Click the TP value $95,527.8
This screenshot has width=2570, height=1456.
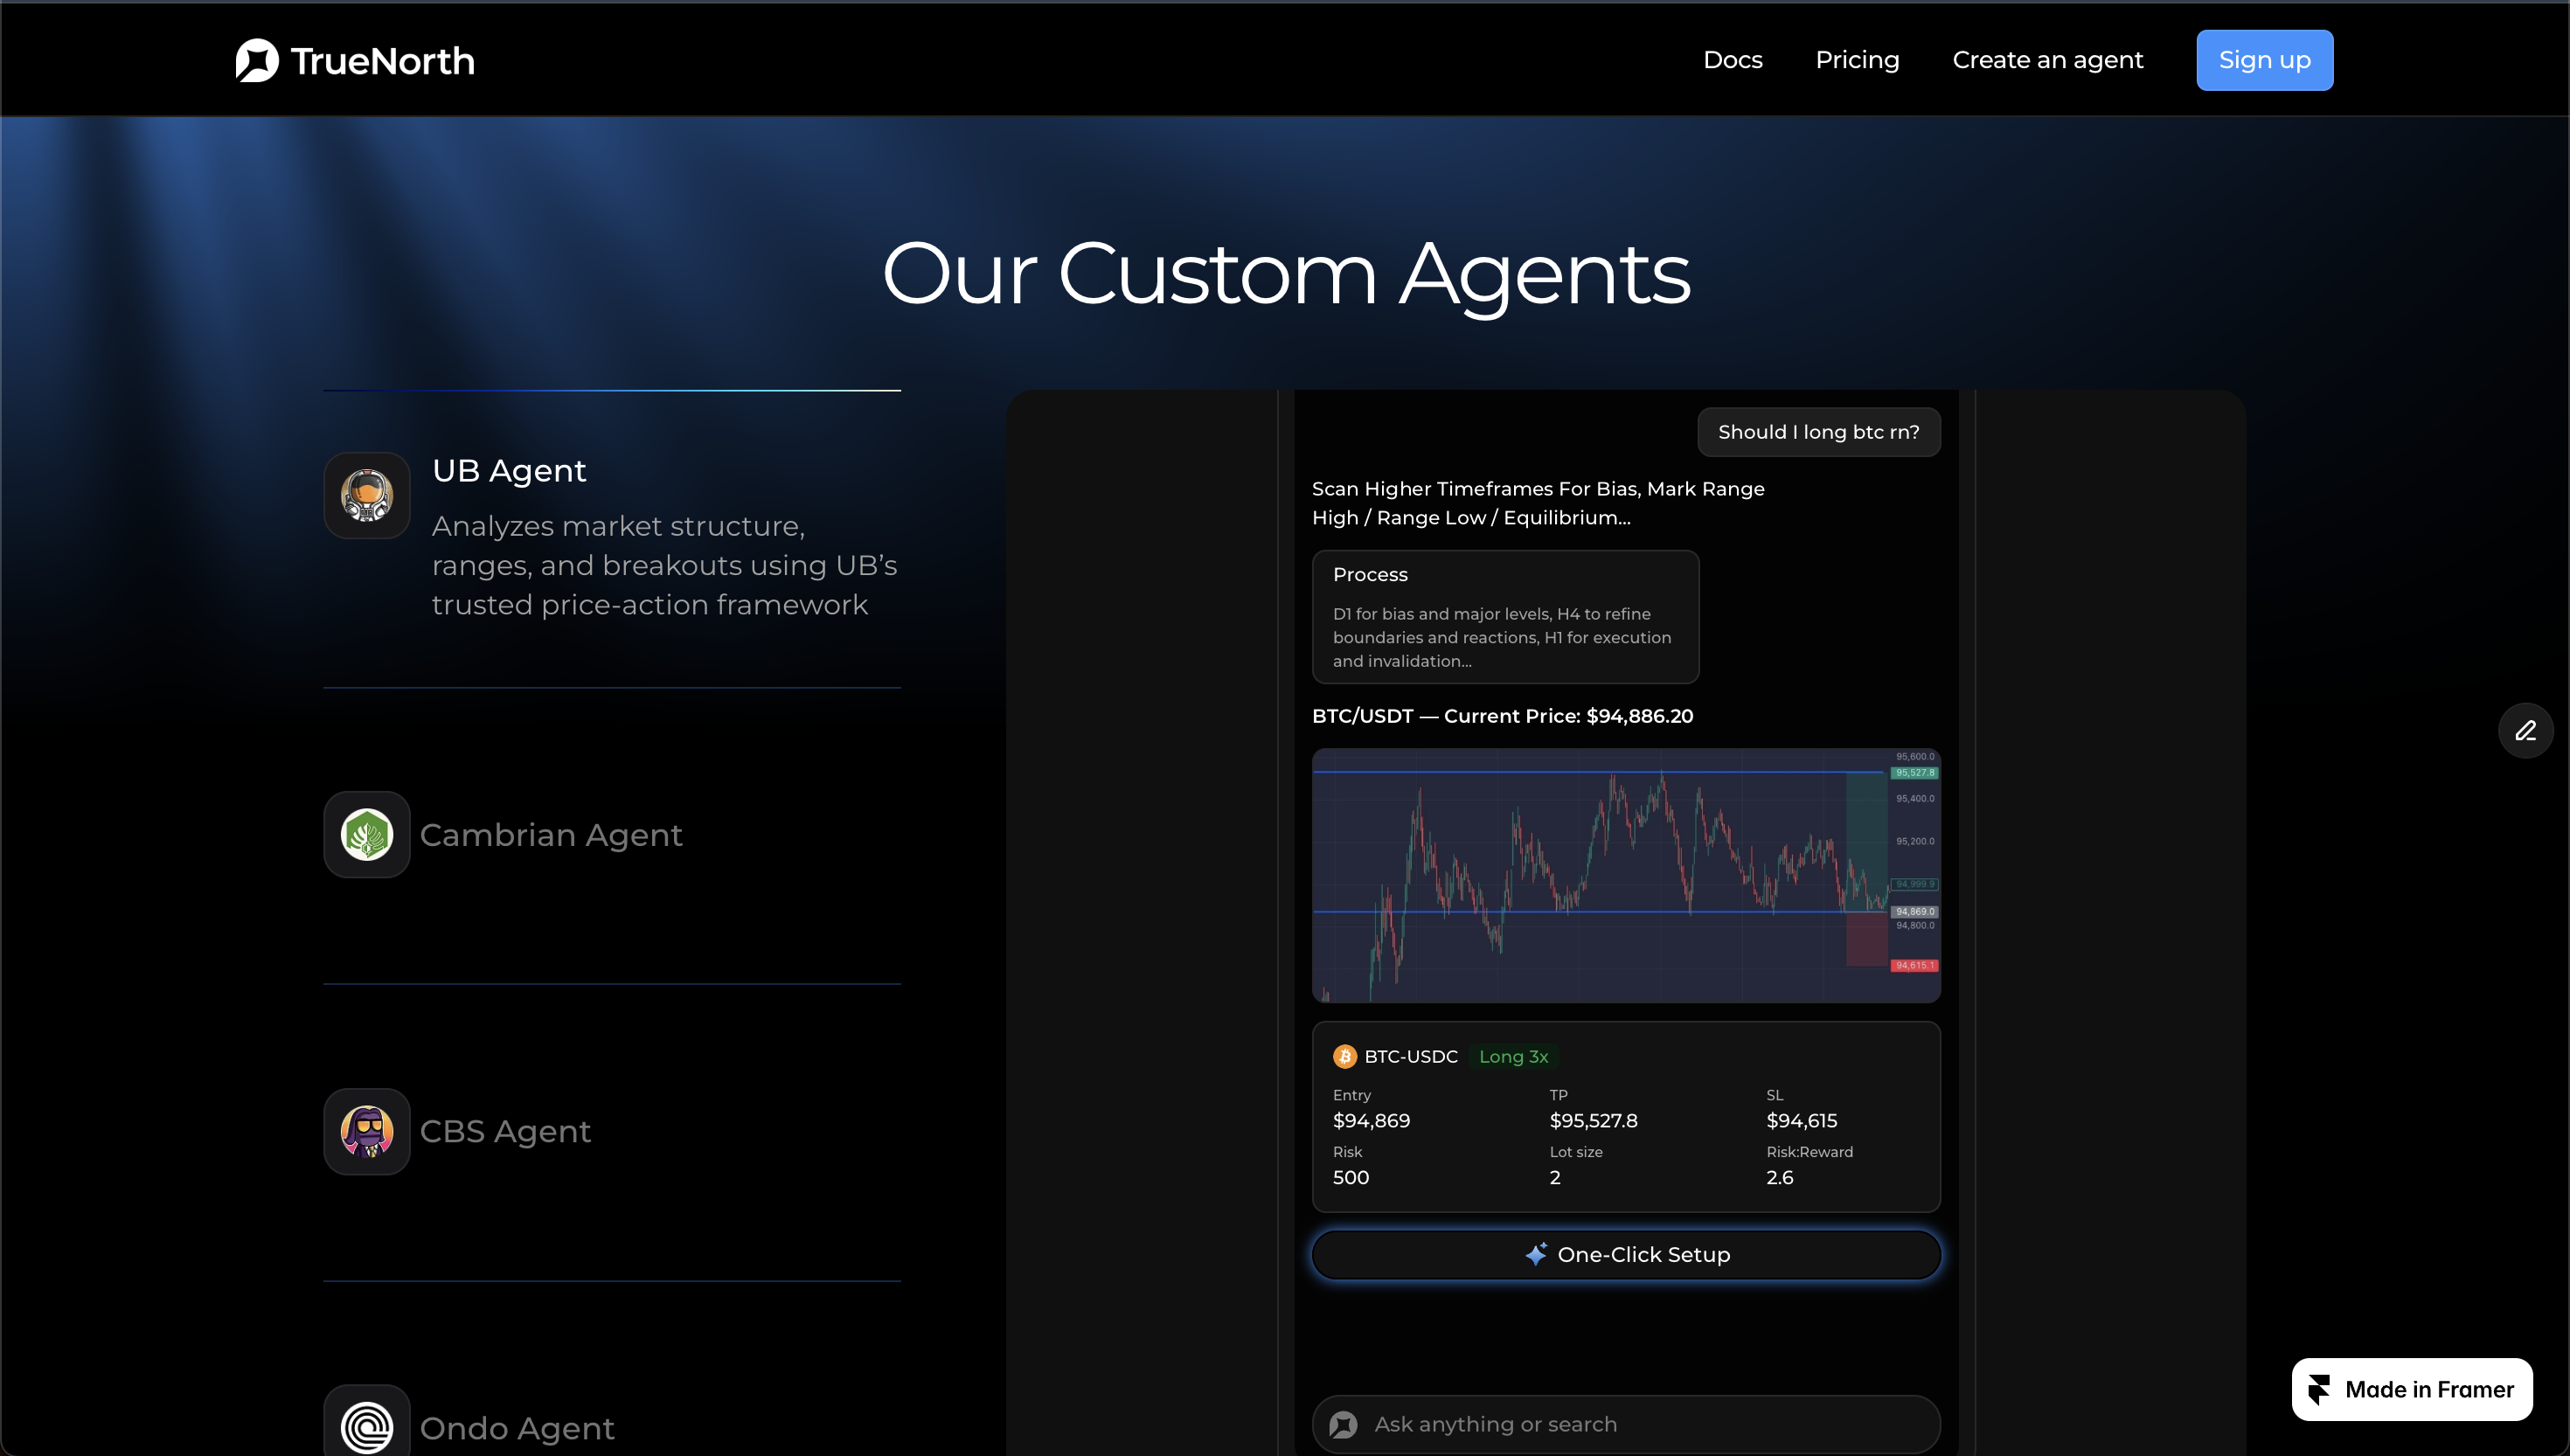click(1593, 1120)
